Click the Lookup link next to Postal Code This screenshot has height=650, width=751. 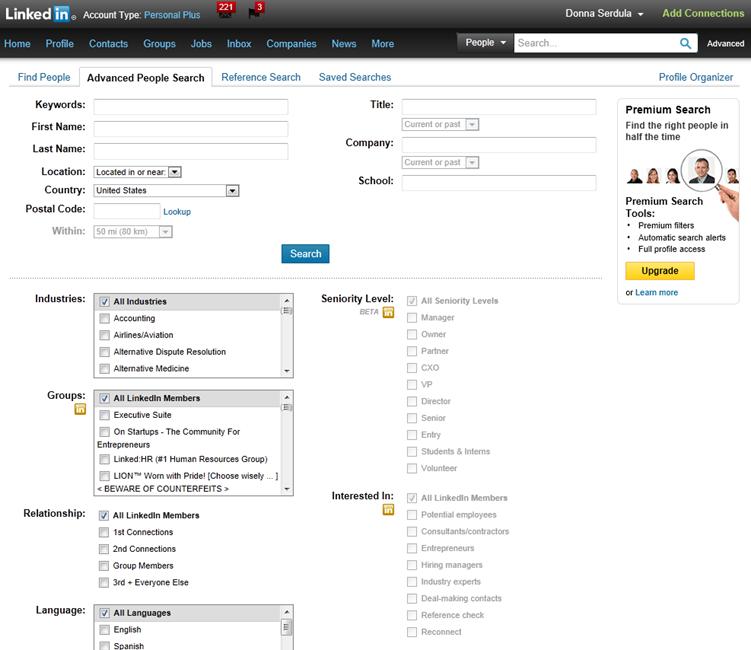(x=177, y=212)
